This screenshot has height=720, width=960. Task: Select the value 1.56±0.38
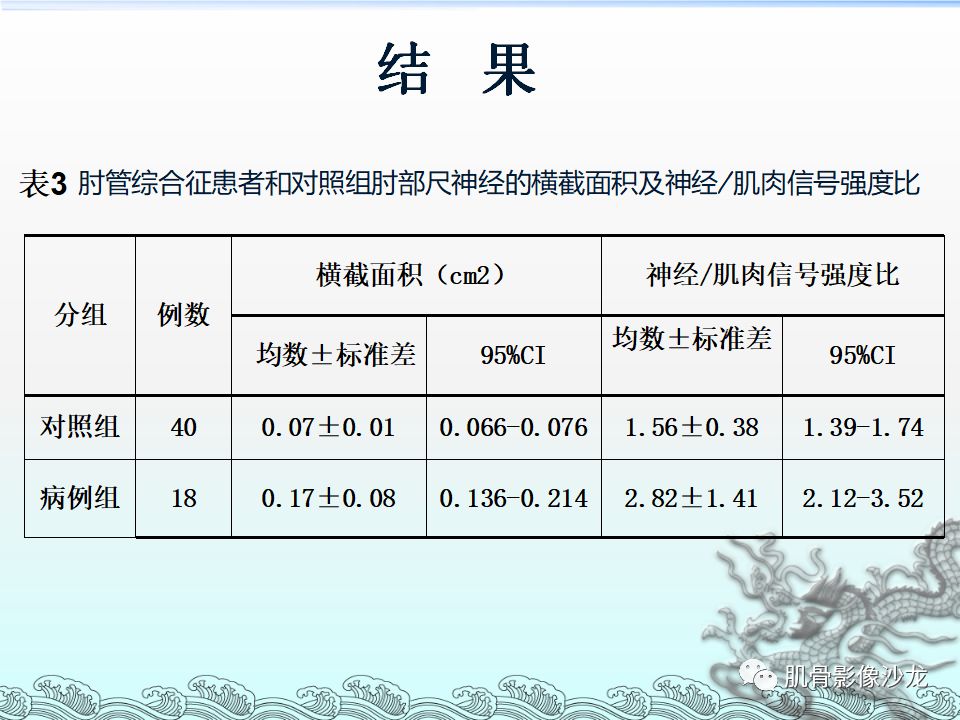click(692, 427)
